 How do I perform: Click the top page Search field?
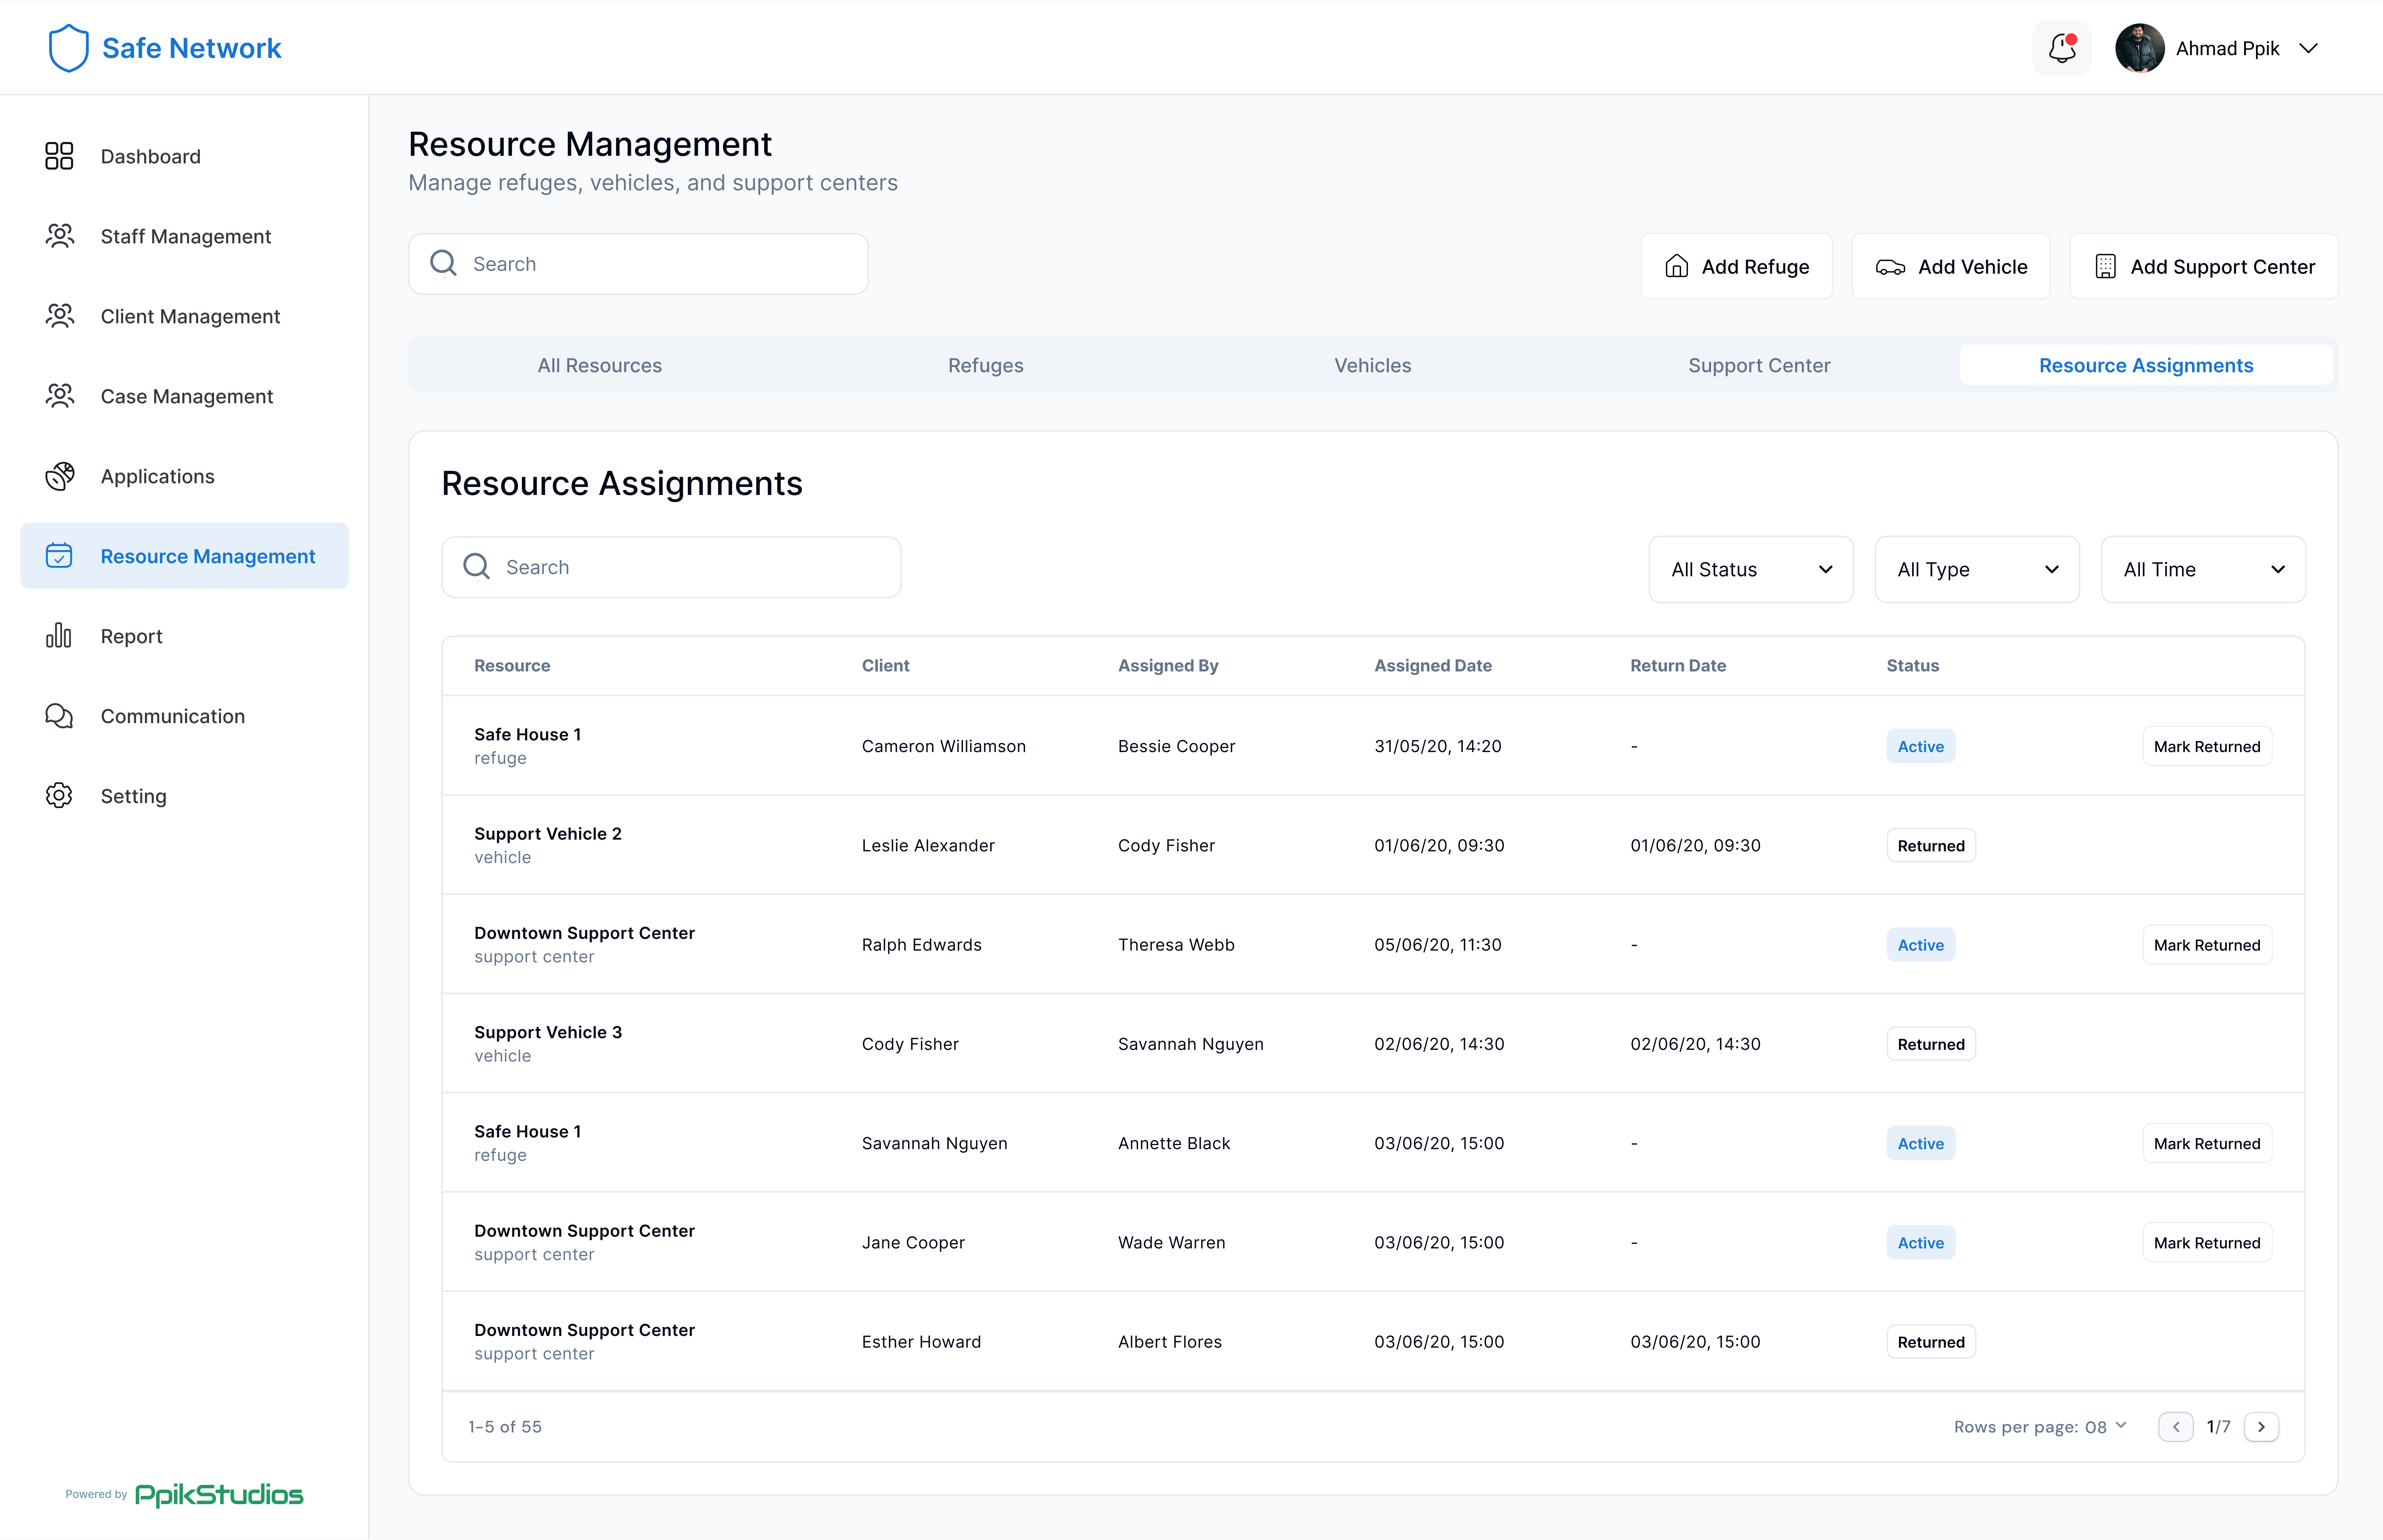tap(638, 264)
